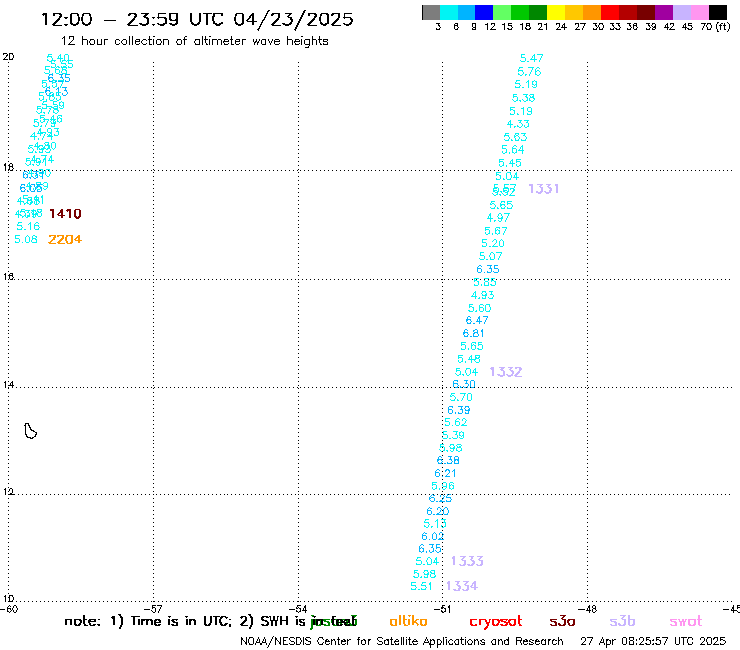Click the wave height value '5.16'
740x650 pixels.
coord(28,227)
